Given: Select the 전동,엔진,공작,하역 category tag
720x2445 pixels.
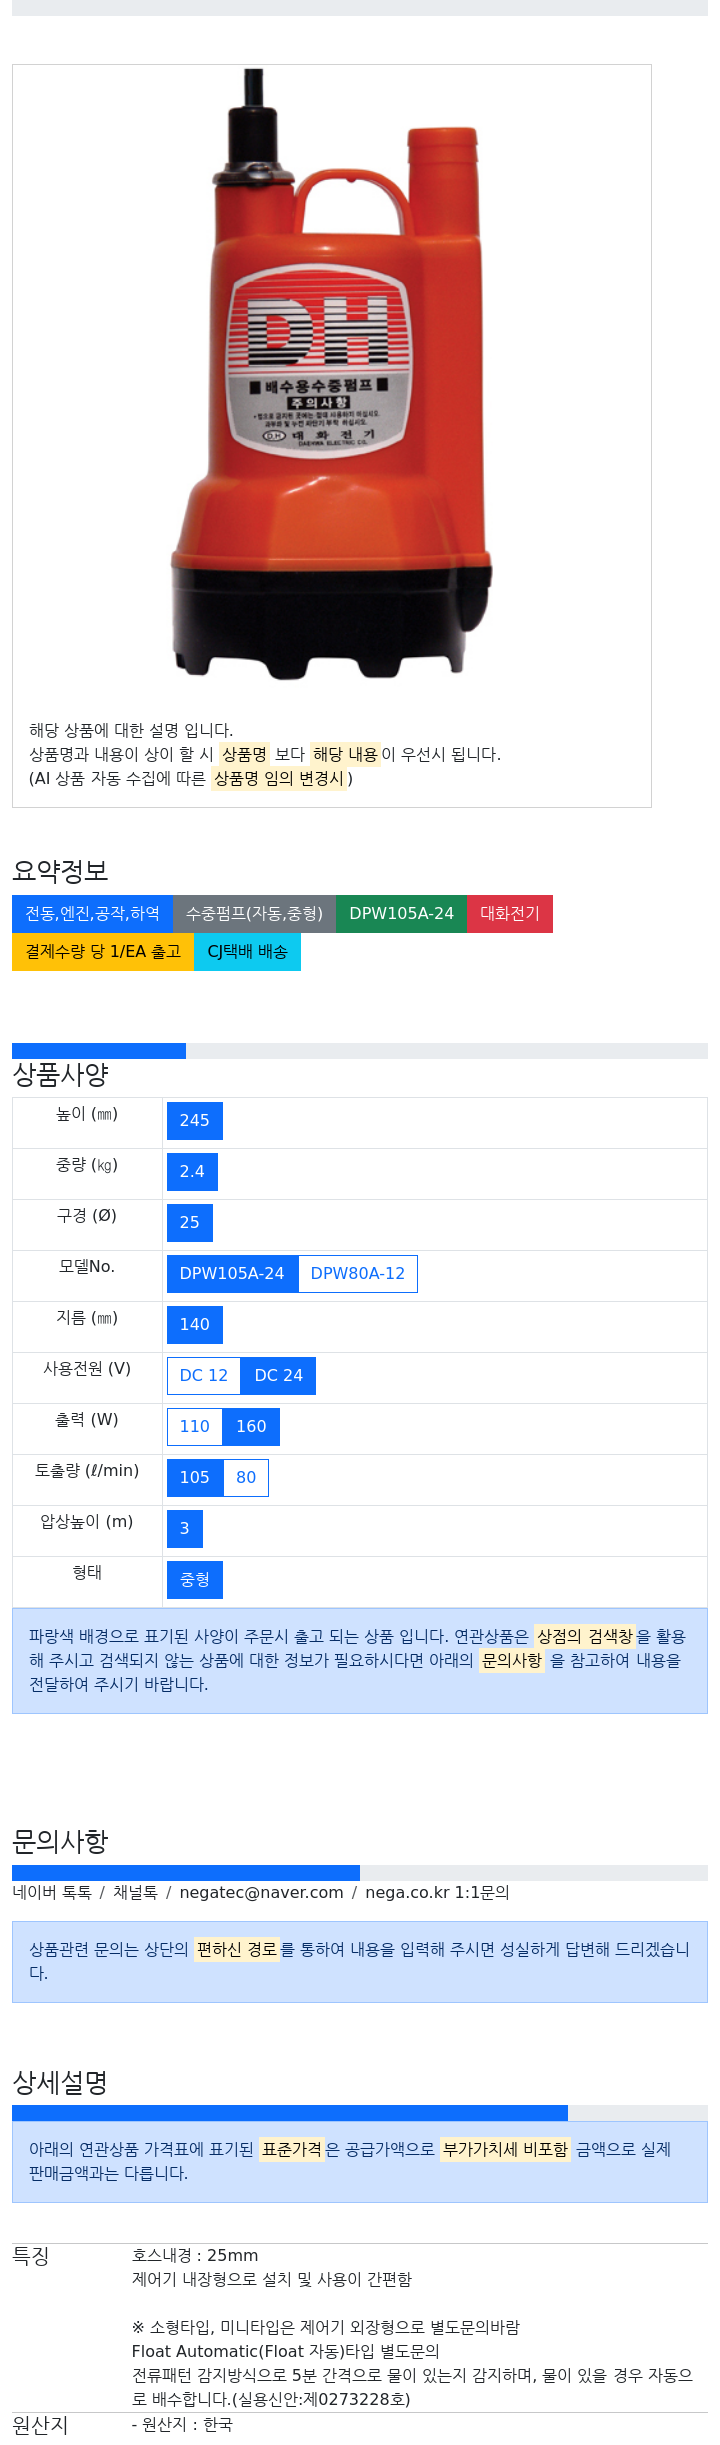Looking at the screenshot, I should coord(92,914).
